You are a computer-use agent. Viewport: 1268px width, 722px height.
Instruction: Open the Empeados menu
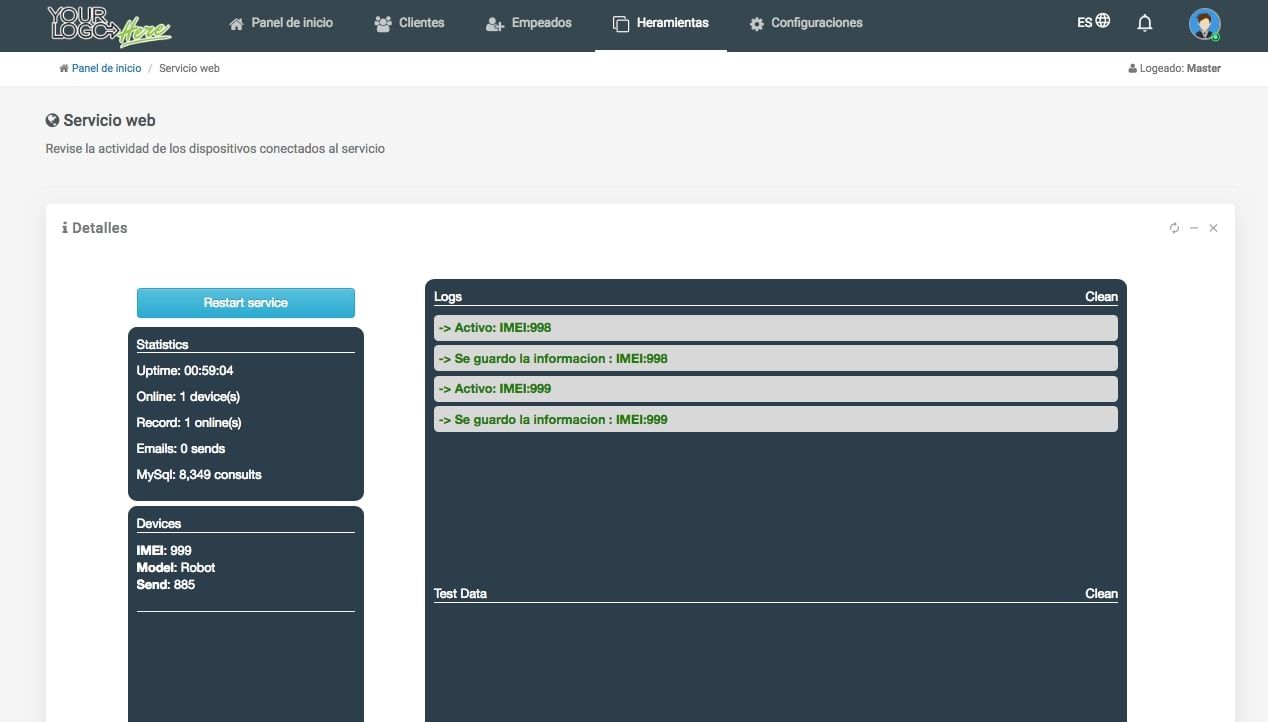pyautogui.click(x=528, y=23)
